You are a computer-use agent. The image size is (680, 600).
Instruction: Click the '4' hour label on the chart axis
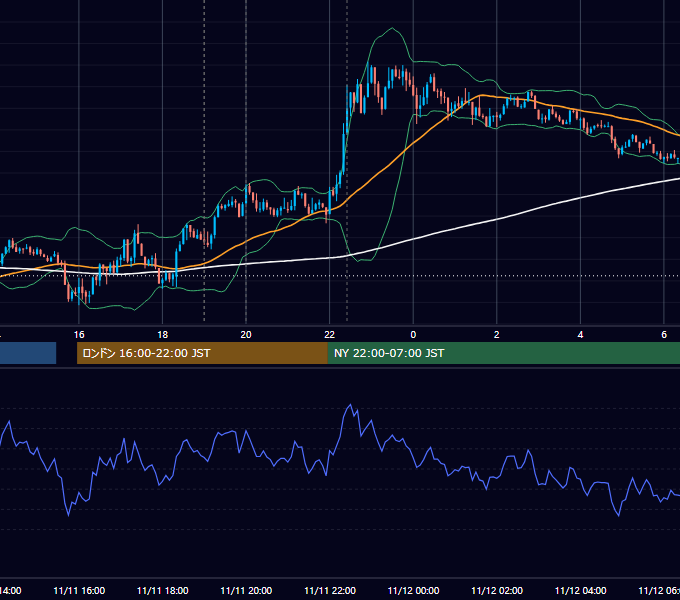click(x=580, y=335)
